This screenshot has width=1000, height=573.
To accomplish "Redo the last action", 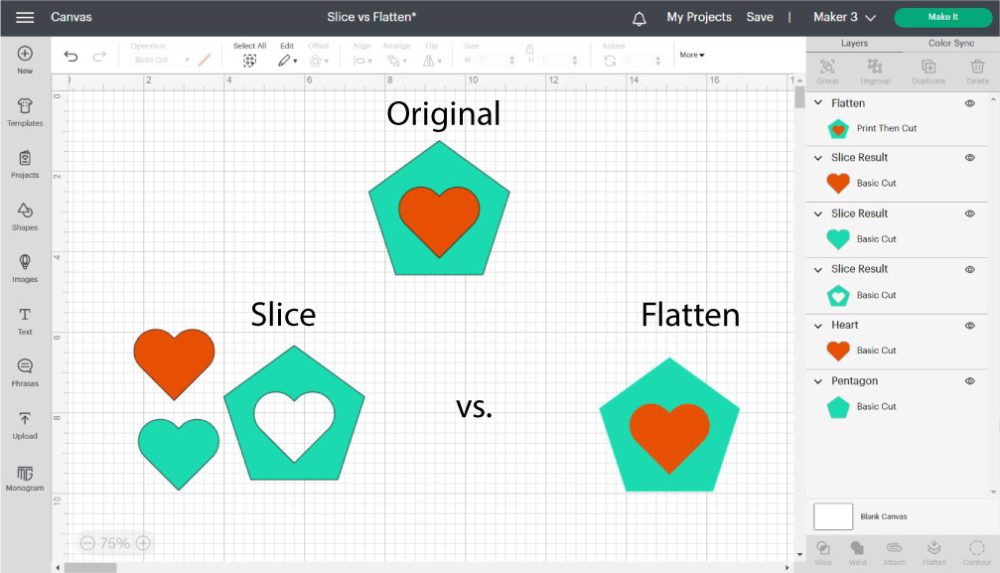I will pos(99,57).
